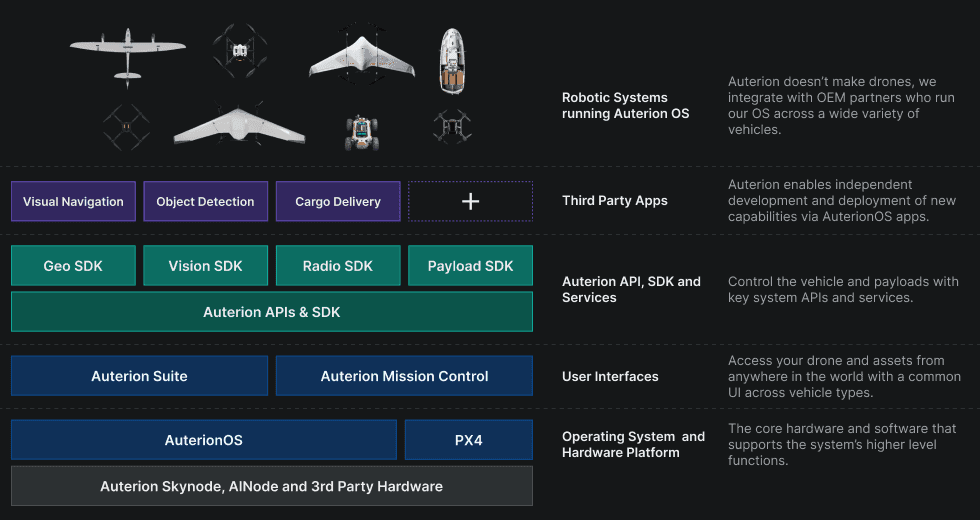This screenshot has height=520, width=980.
Task: Open the Visual Navigation app box
Action: click(73, 201)
